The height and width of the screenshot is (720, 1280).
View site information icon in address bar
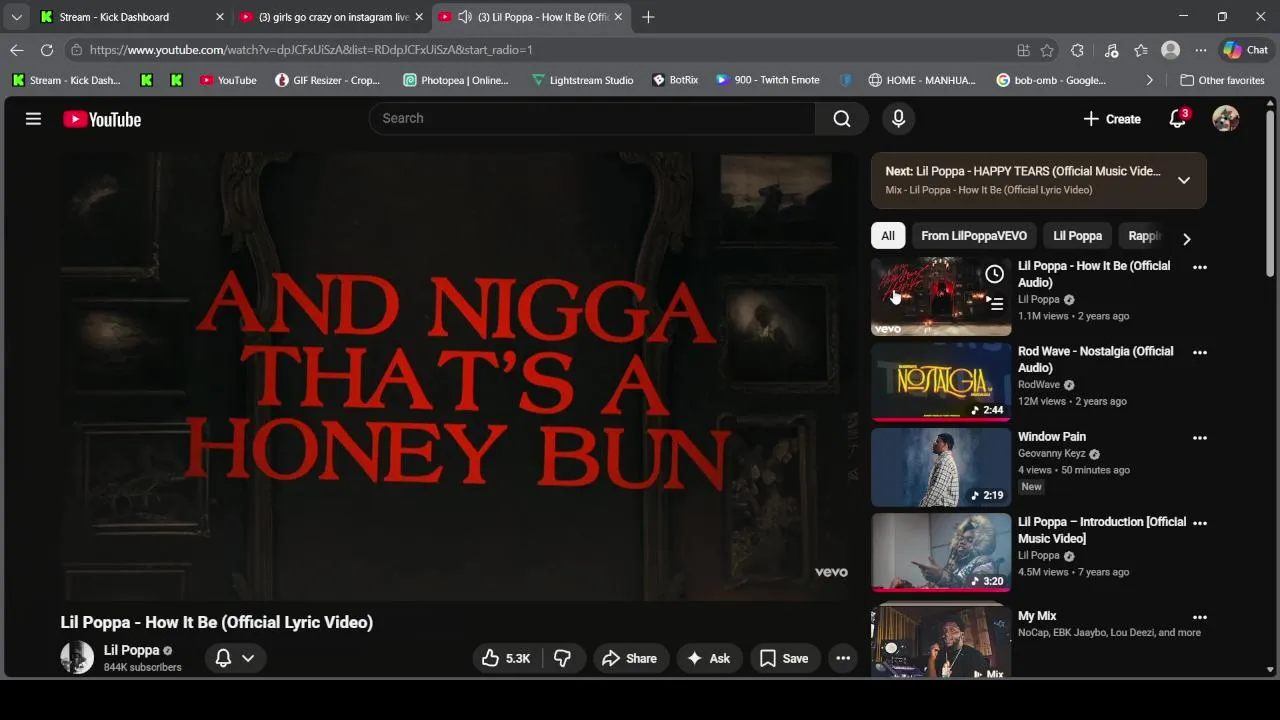(77, 50)
